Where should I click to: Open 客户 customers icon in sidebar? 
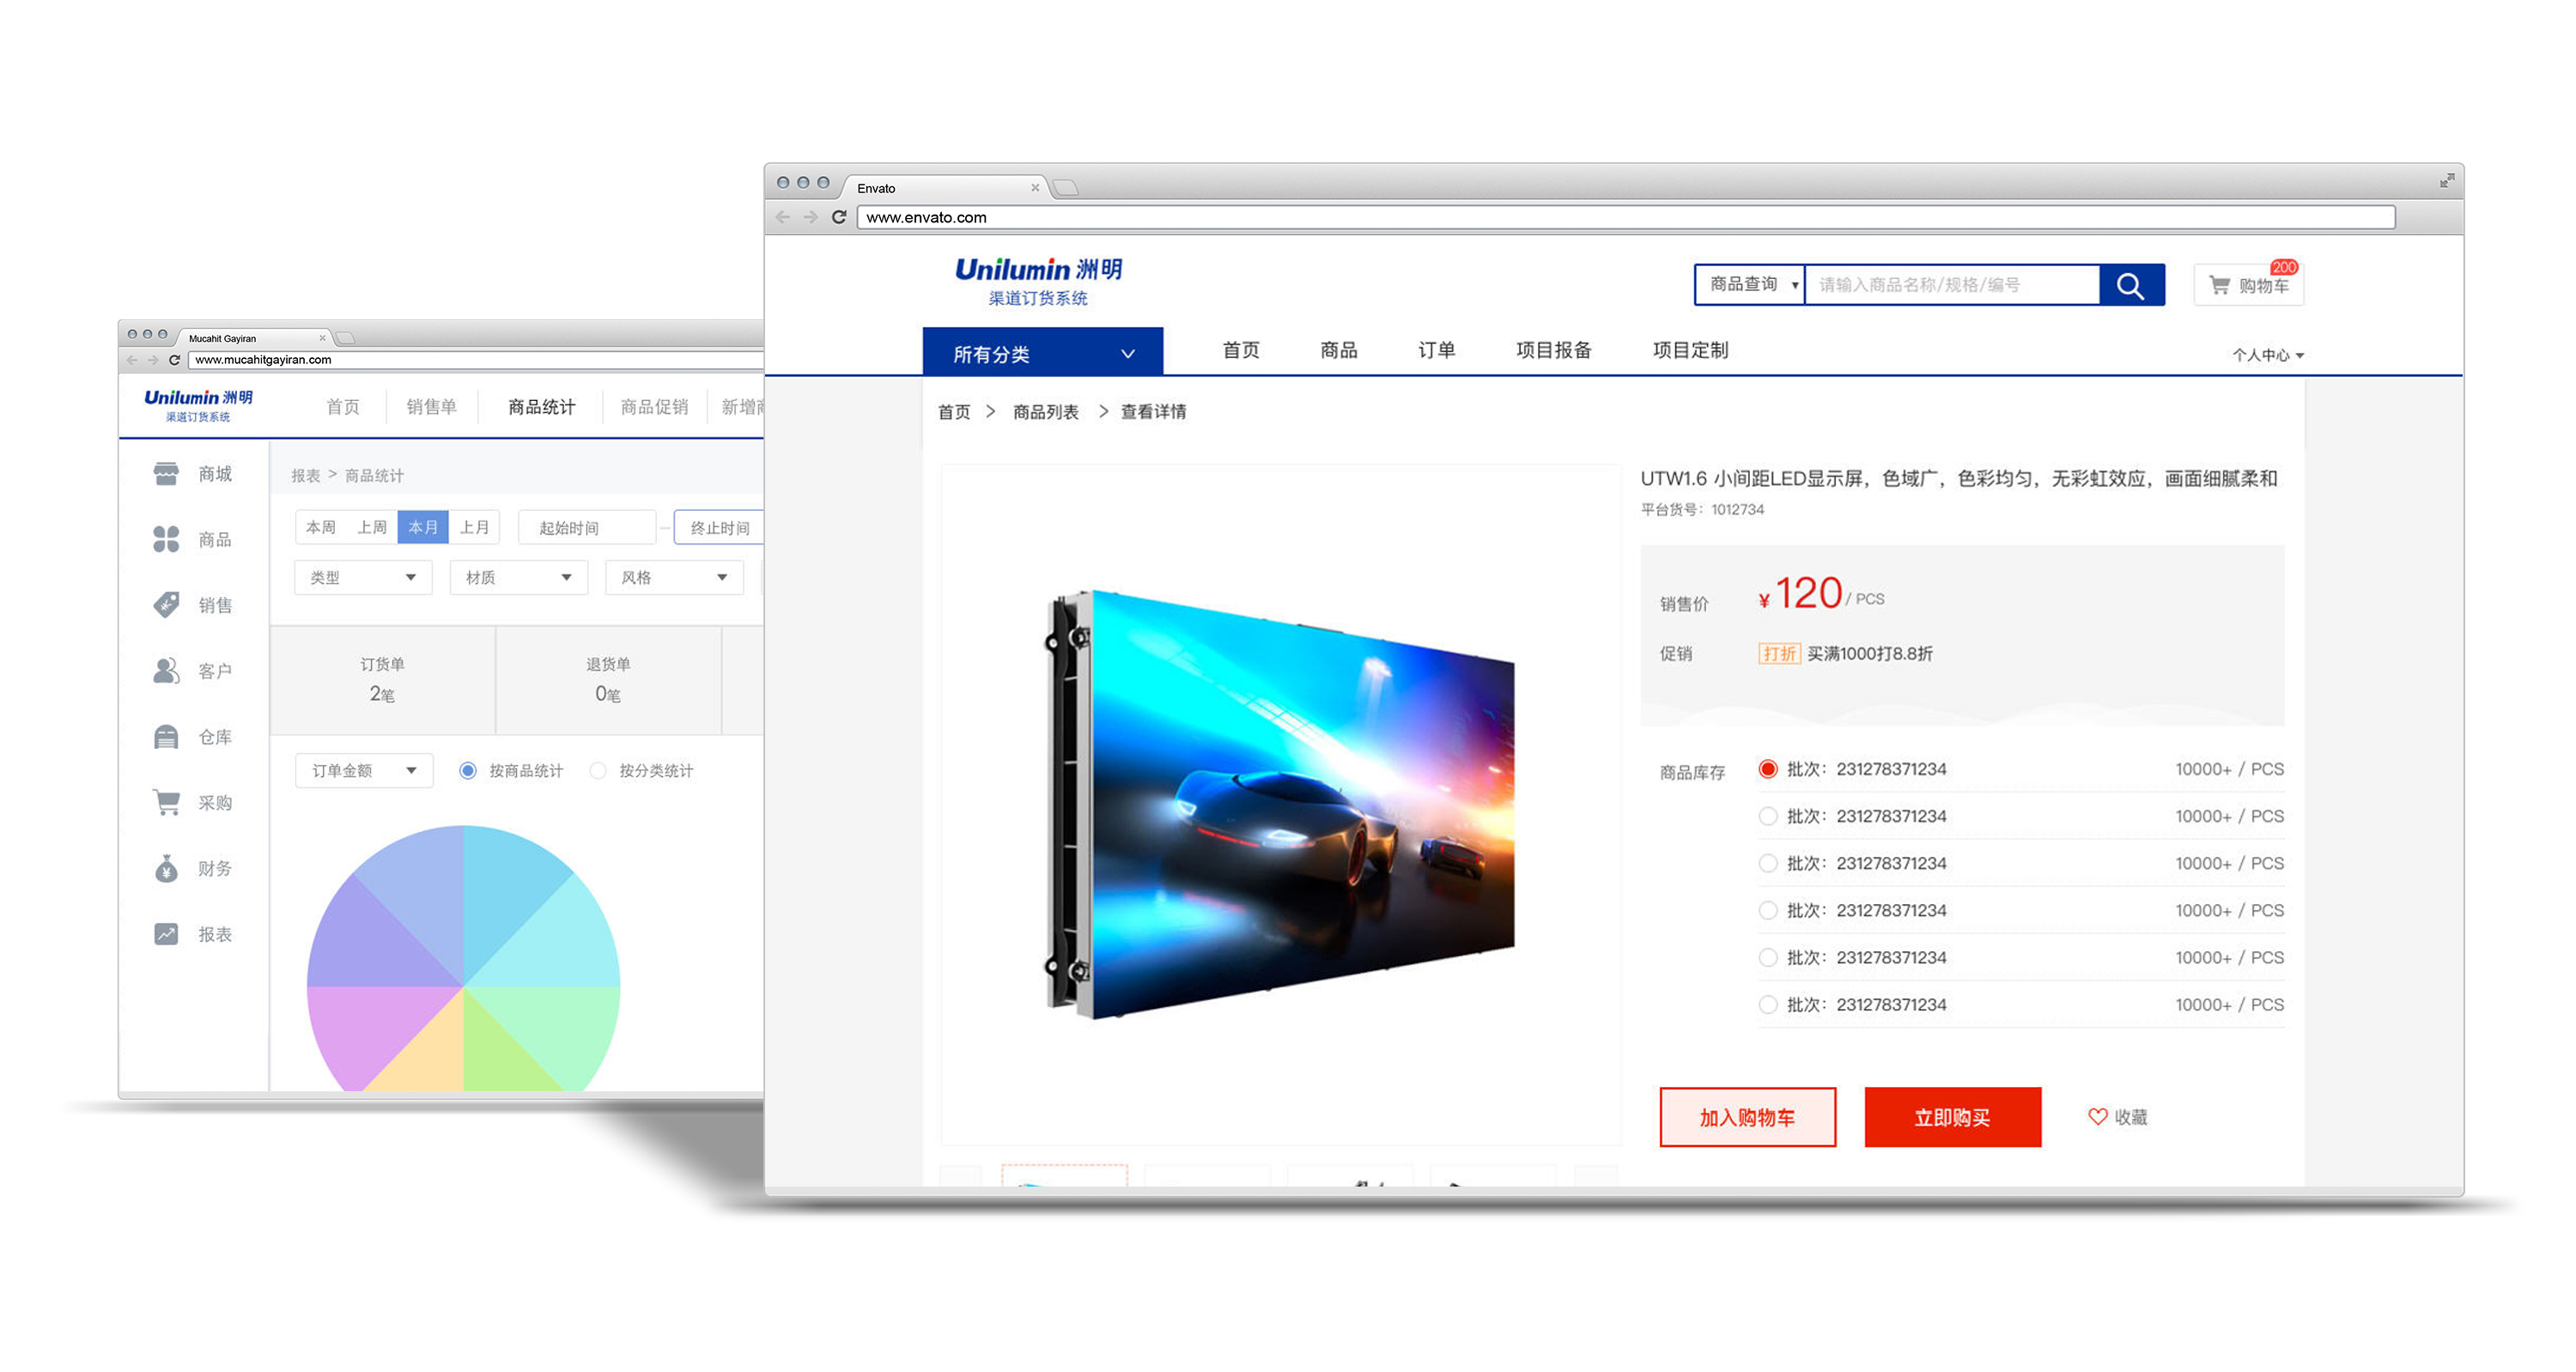coord(166,670)
